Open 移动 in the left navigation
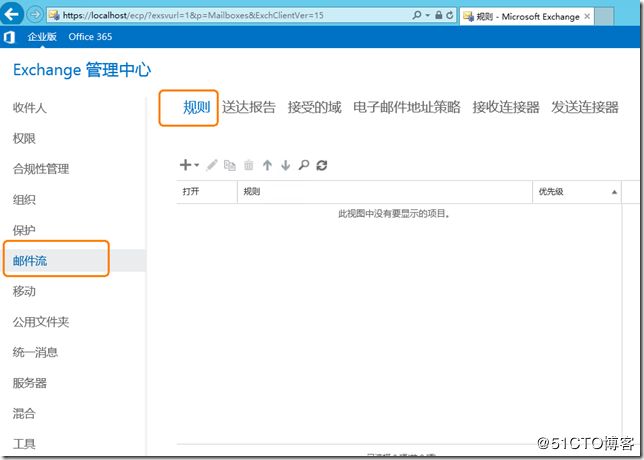 point(24,291)
